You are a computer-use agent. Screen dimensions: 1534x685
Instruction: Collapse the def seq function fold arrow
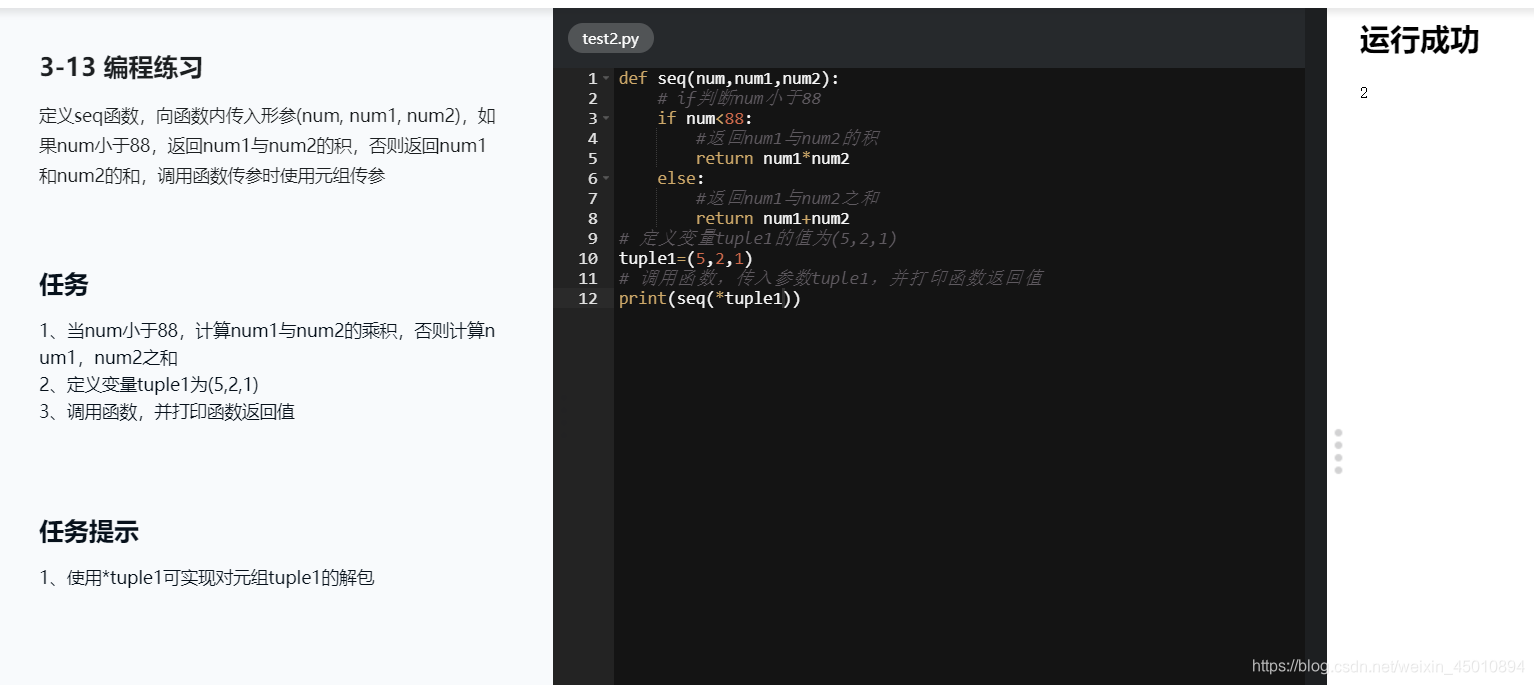tap(606, 78)
